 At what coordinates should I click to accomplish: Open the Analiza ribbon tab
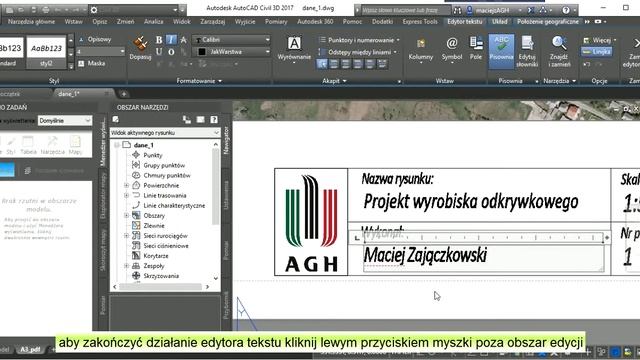click(x=153, y=22)
